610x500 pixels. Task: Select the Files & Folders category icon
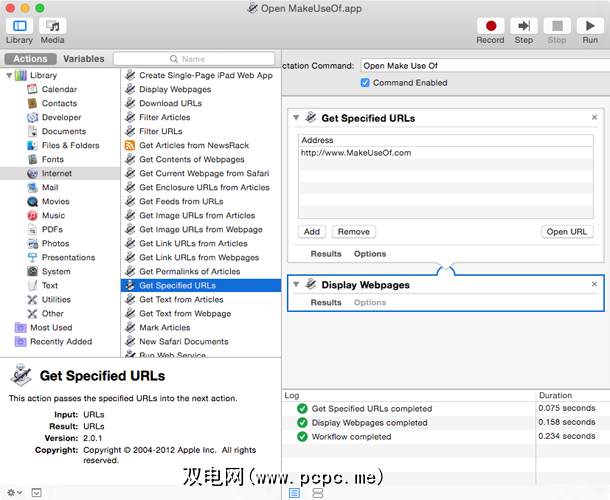32,145
